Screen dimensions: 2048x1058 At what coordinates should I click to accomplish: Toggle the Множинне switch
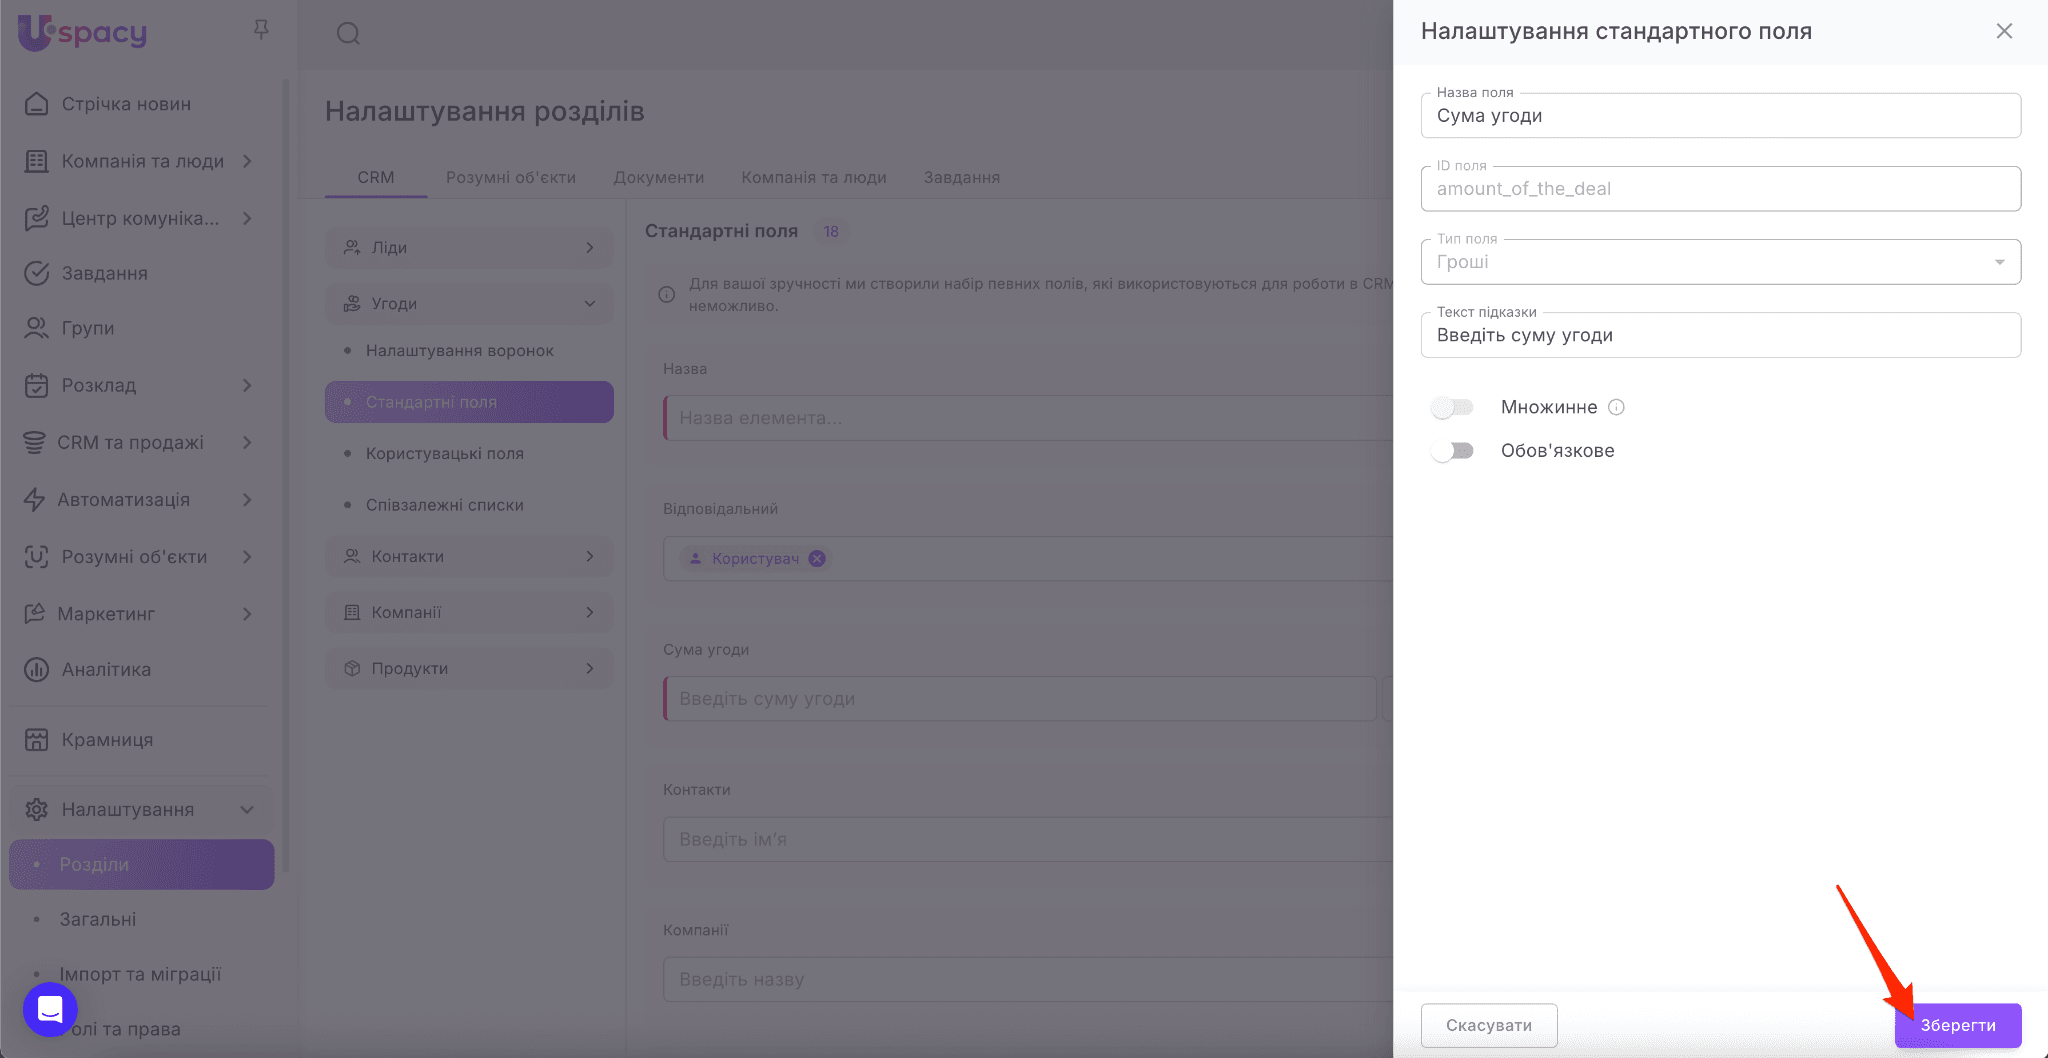coord(1452,407)
